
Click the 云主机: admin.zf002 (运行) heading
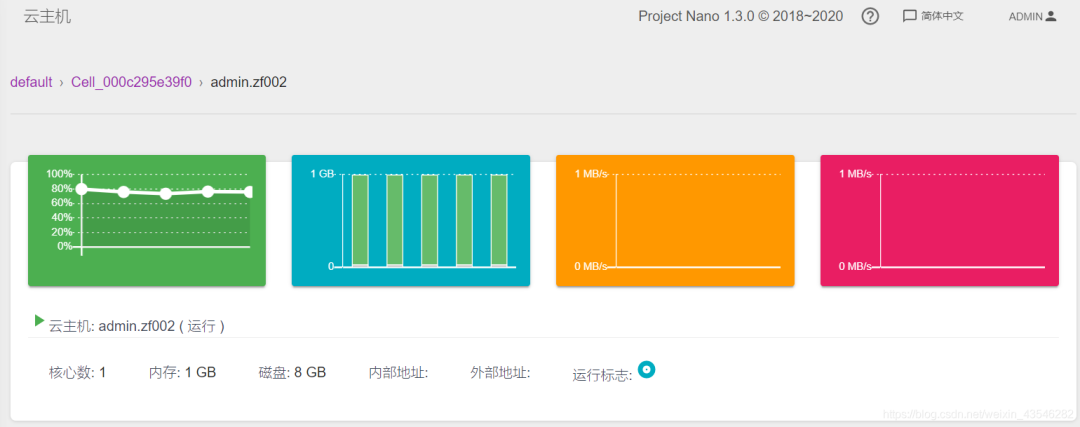coord(136,326)
